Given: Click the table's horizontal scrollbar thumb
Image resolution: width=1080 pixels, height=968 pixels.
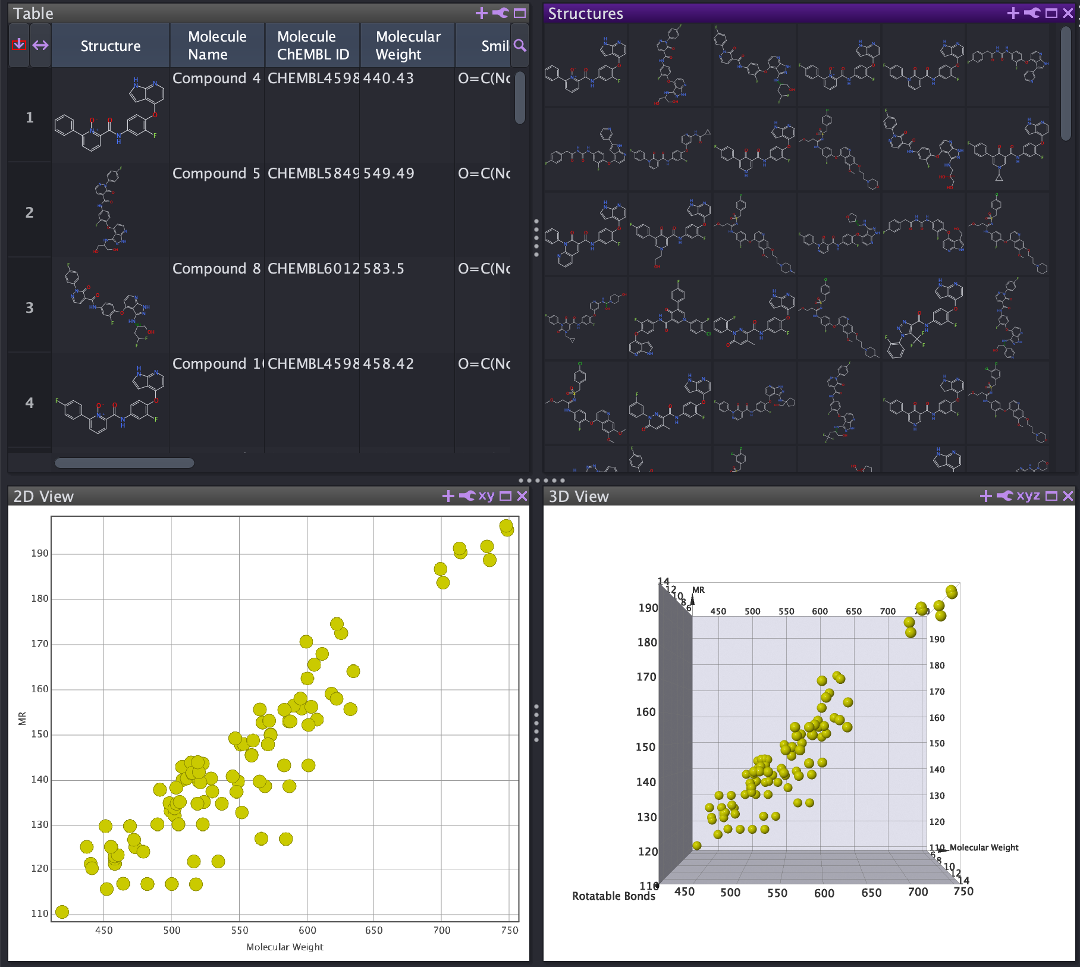Looking at the screenshot, I should [x=124, y=463].
